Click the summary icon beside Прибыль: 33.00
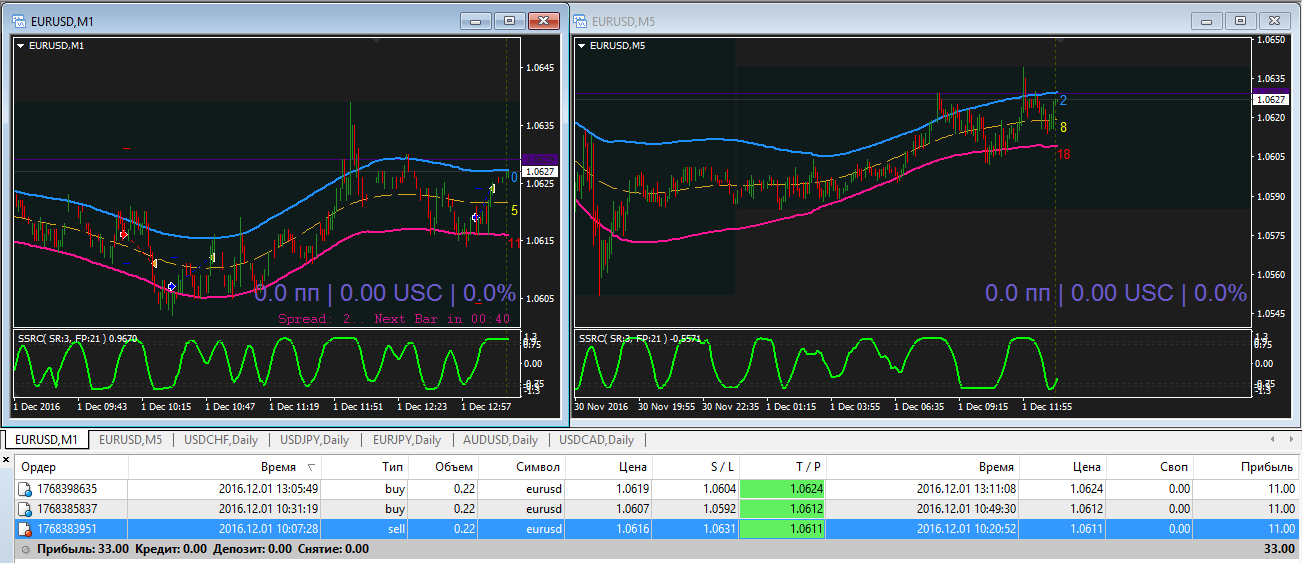Screen dimensions: 1302x563 pyautogui.click(x=25, y=548)
